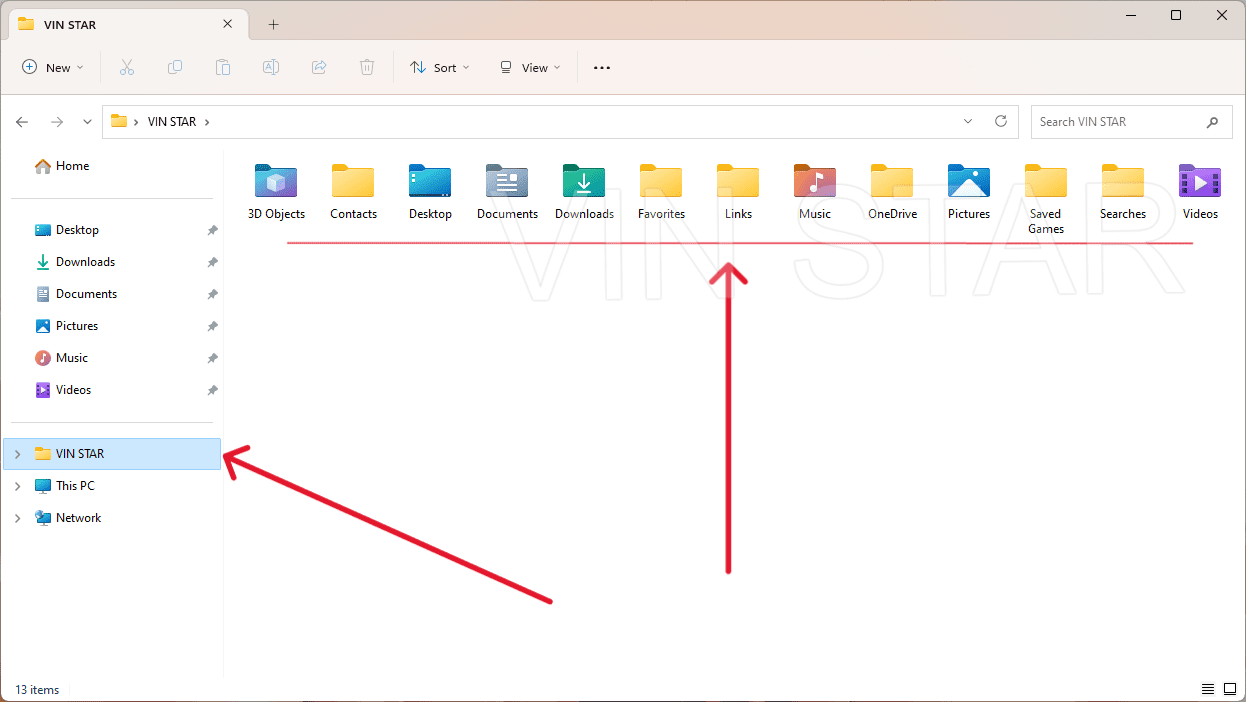Click the Share toolbar icon

click(x=319, y=67)
